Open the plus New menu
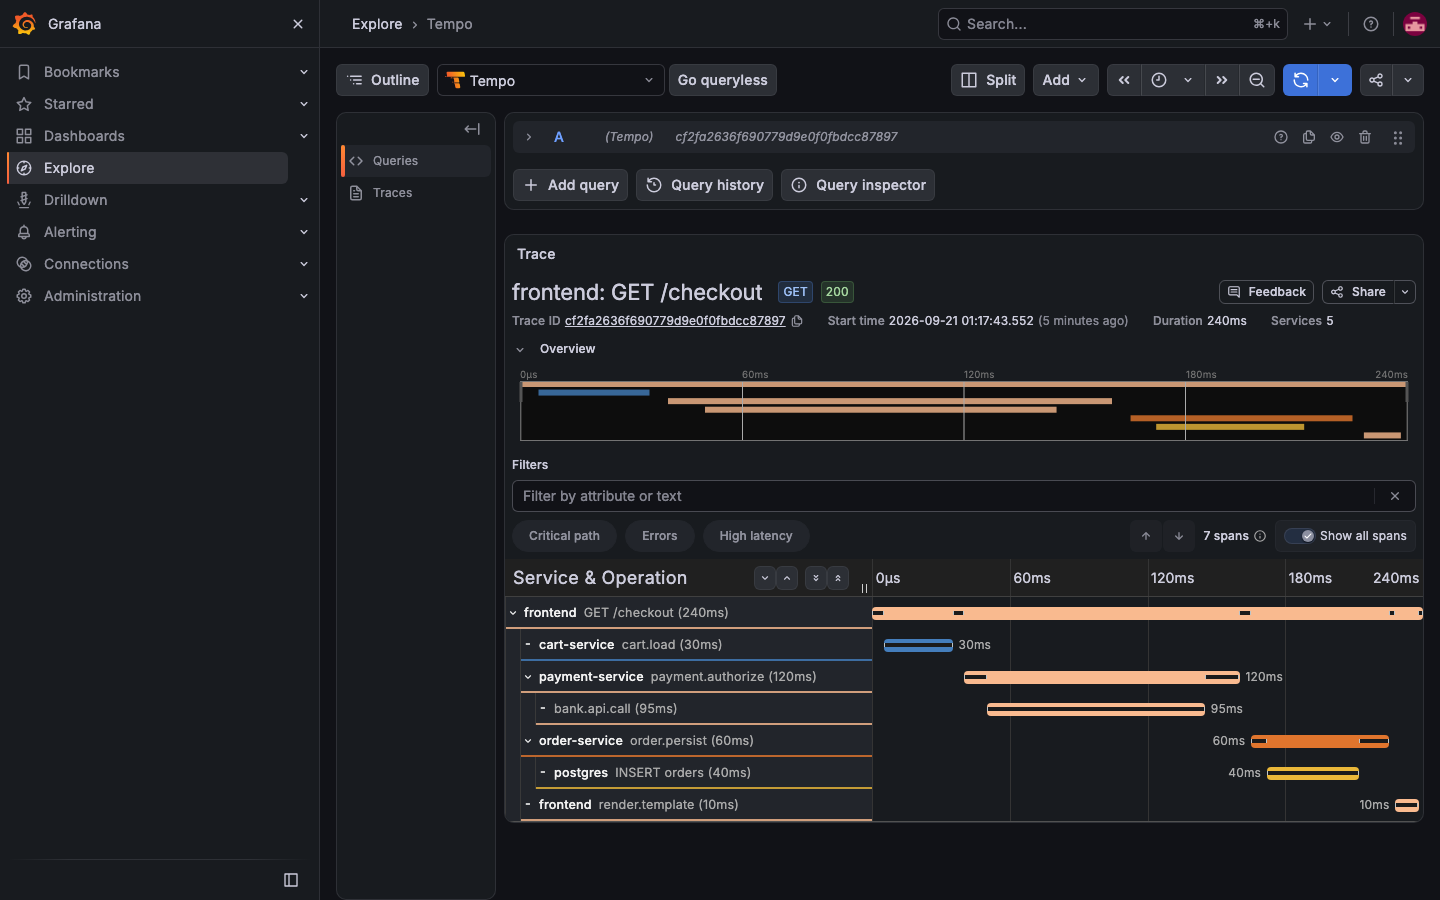The image size is (1440, 900). 1317,24
